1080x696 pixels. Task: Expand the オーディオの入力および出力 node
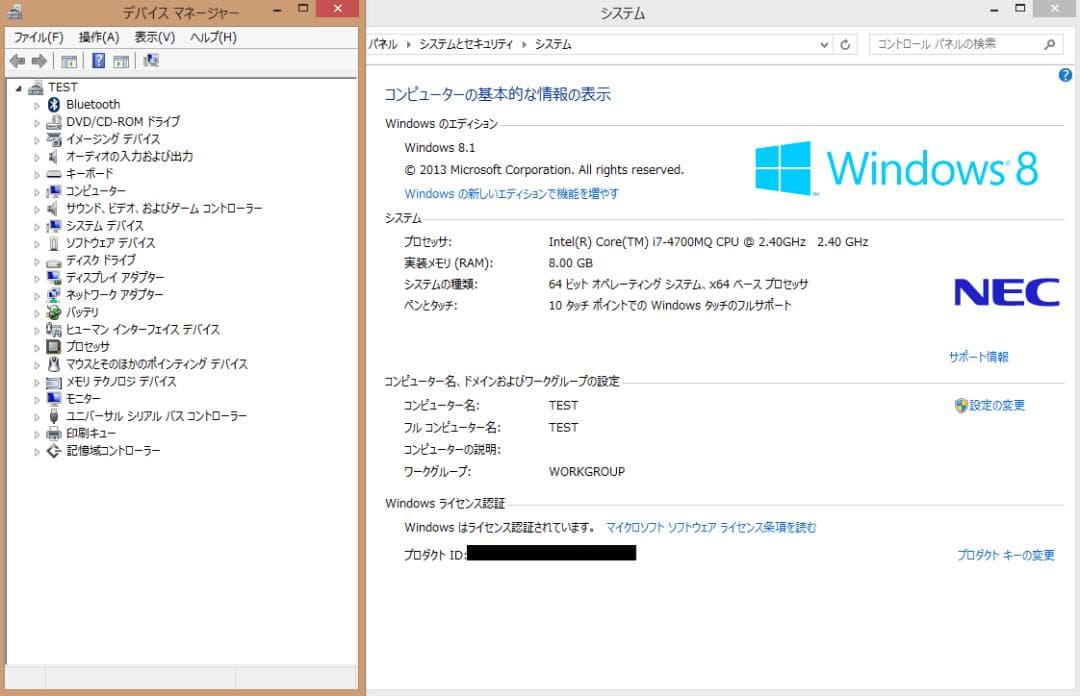point(37,157)
